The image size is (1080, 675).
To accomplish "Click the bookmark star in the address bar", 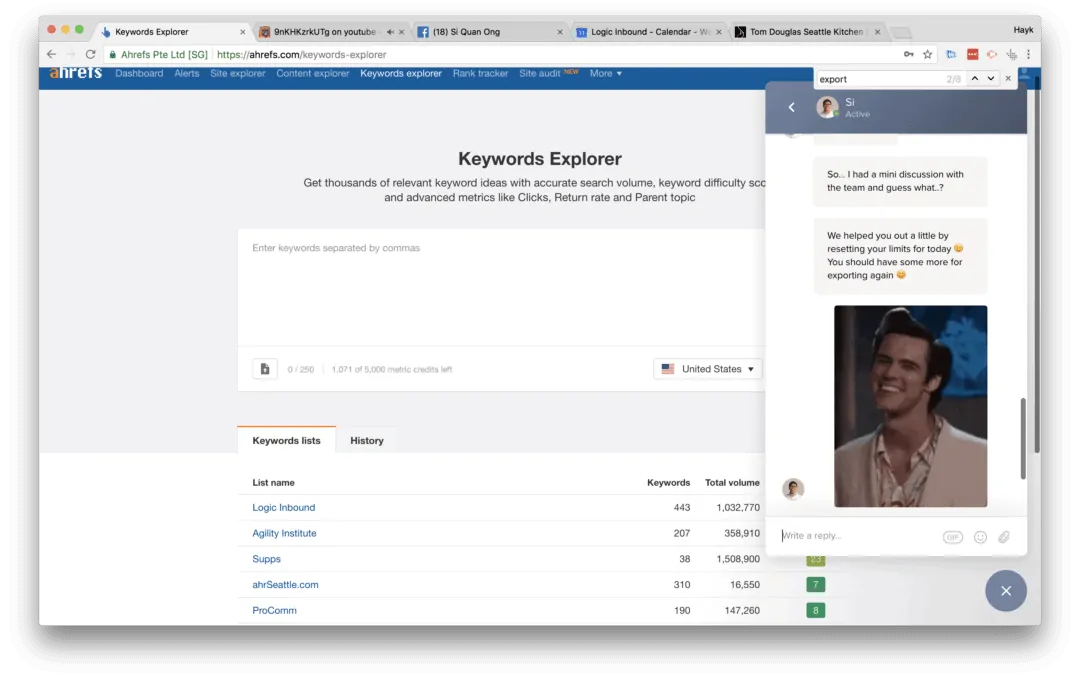I will coord(927,55).
